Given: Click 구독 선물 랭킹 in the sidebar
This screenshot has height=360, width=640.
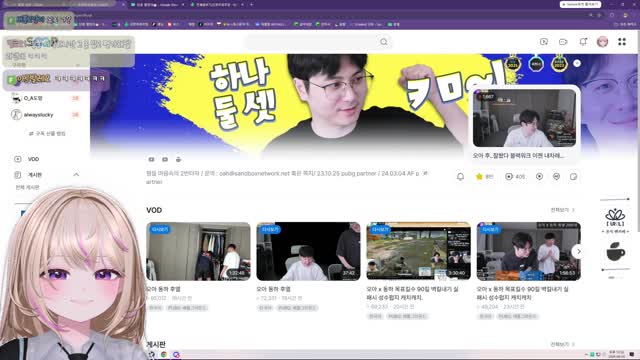Looking at the screenshot, I should point(47,133).
